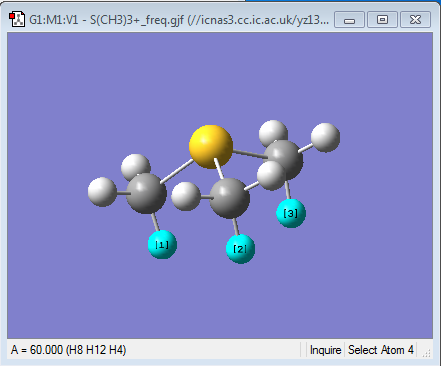The image size is (441, 366).
Task: Click the Inquire mode label in status bar
Action: point(325,350)
